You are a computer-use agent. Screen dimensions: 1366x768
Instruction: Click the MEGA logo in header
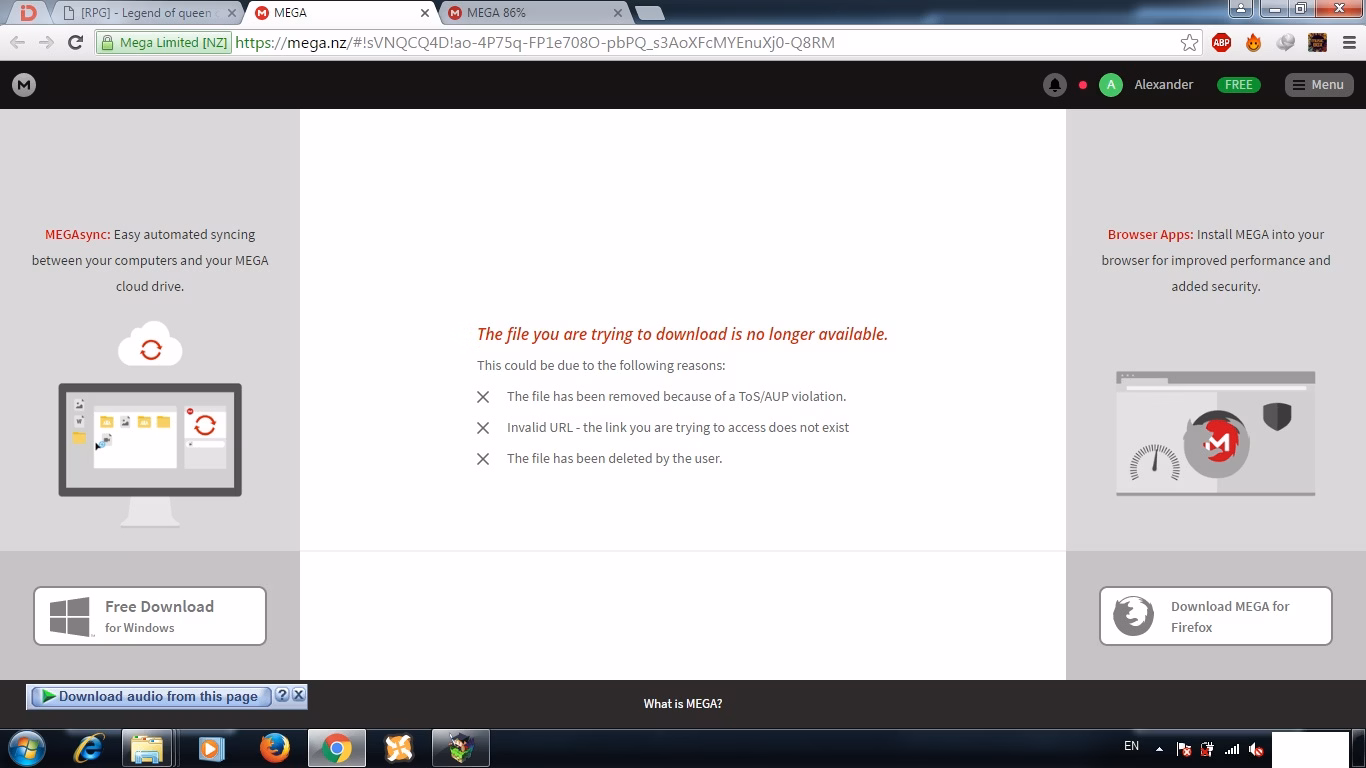tap(24, 85)
